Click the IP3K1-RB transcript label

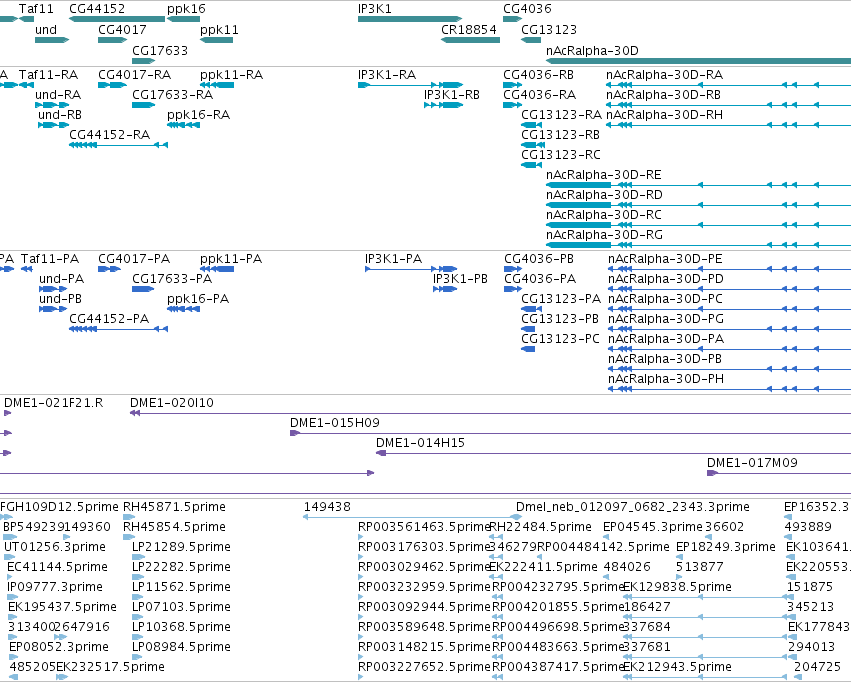pos(452,95)
